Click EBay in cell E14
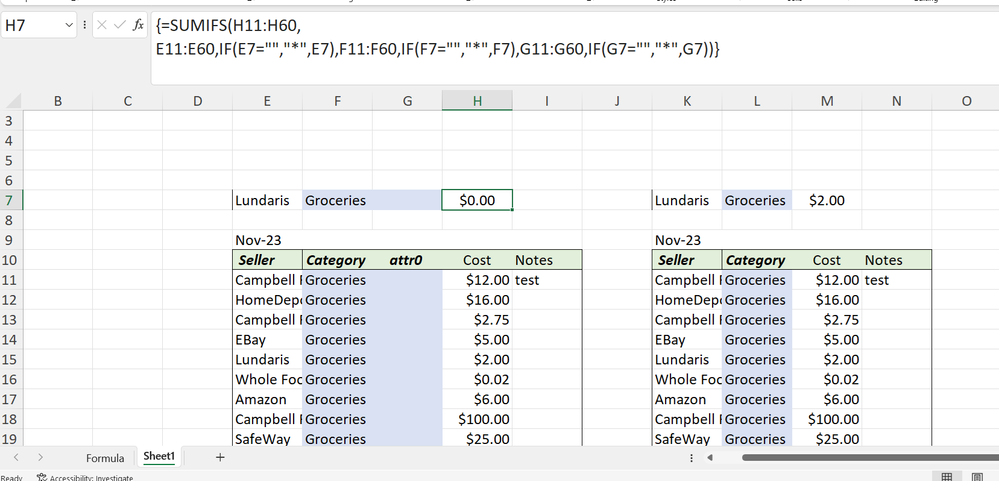Screen dimensions: 999x481 click(267, 340)
